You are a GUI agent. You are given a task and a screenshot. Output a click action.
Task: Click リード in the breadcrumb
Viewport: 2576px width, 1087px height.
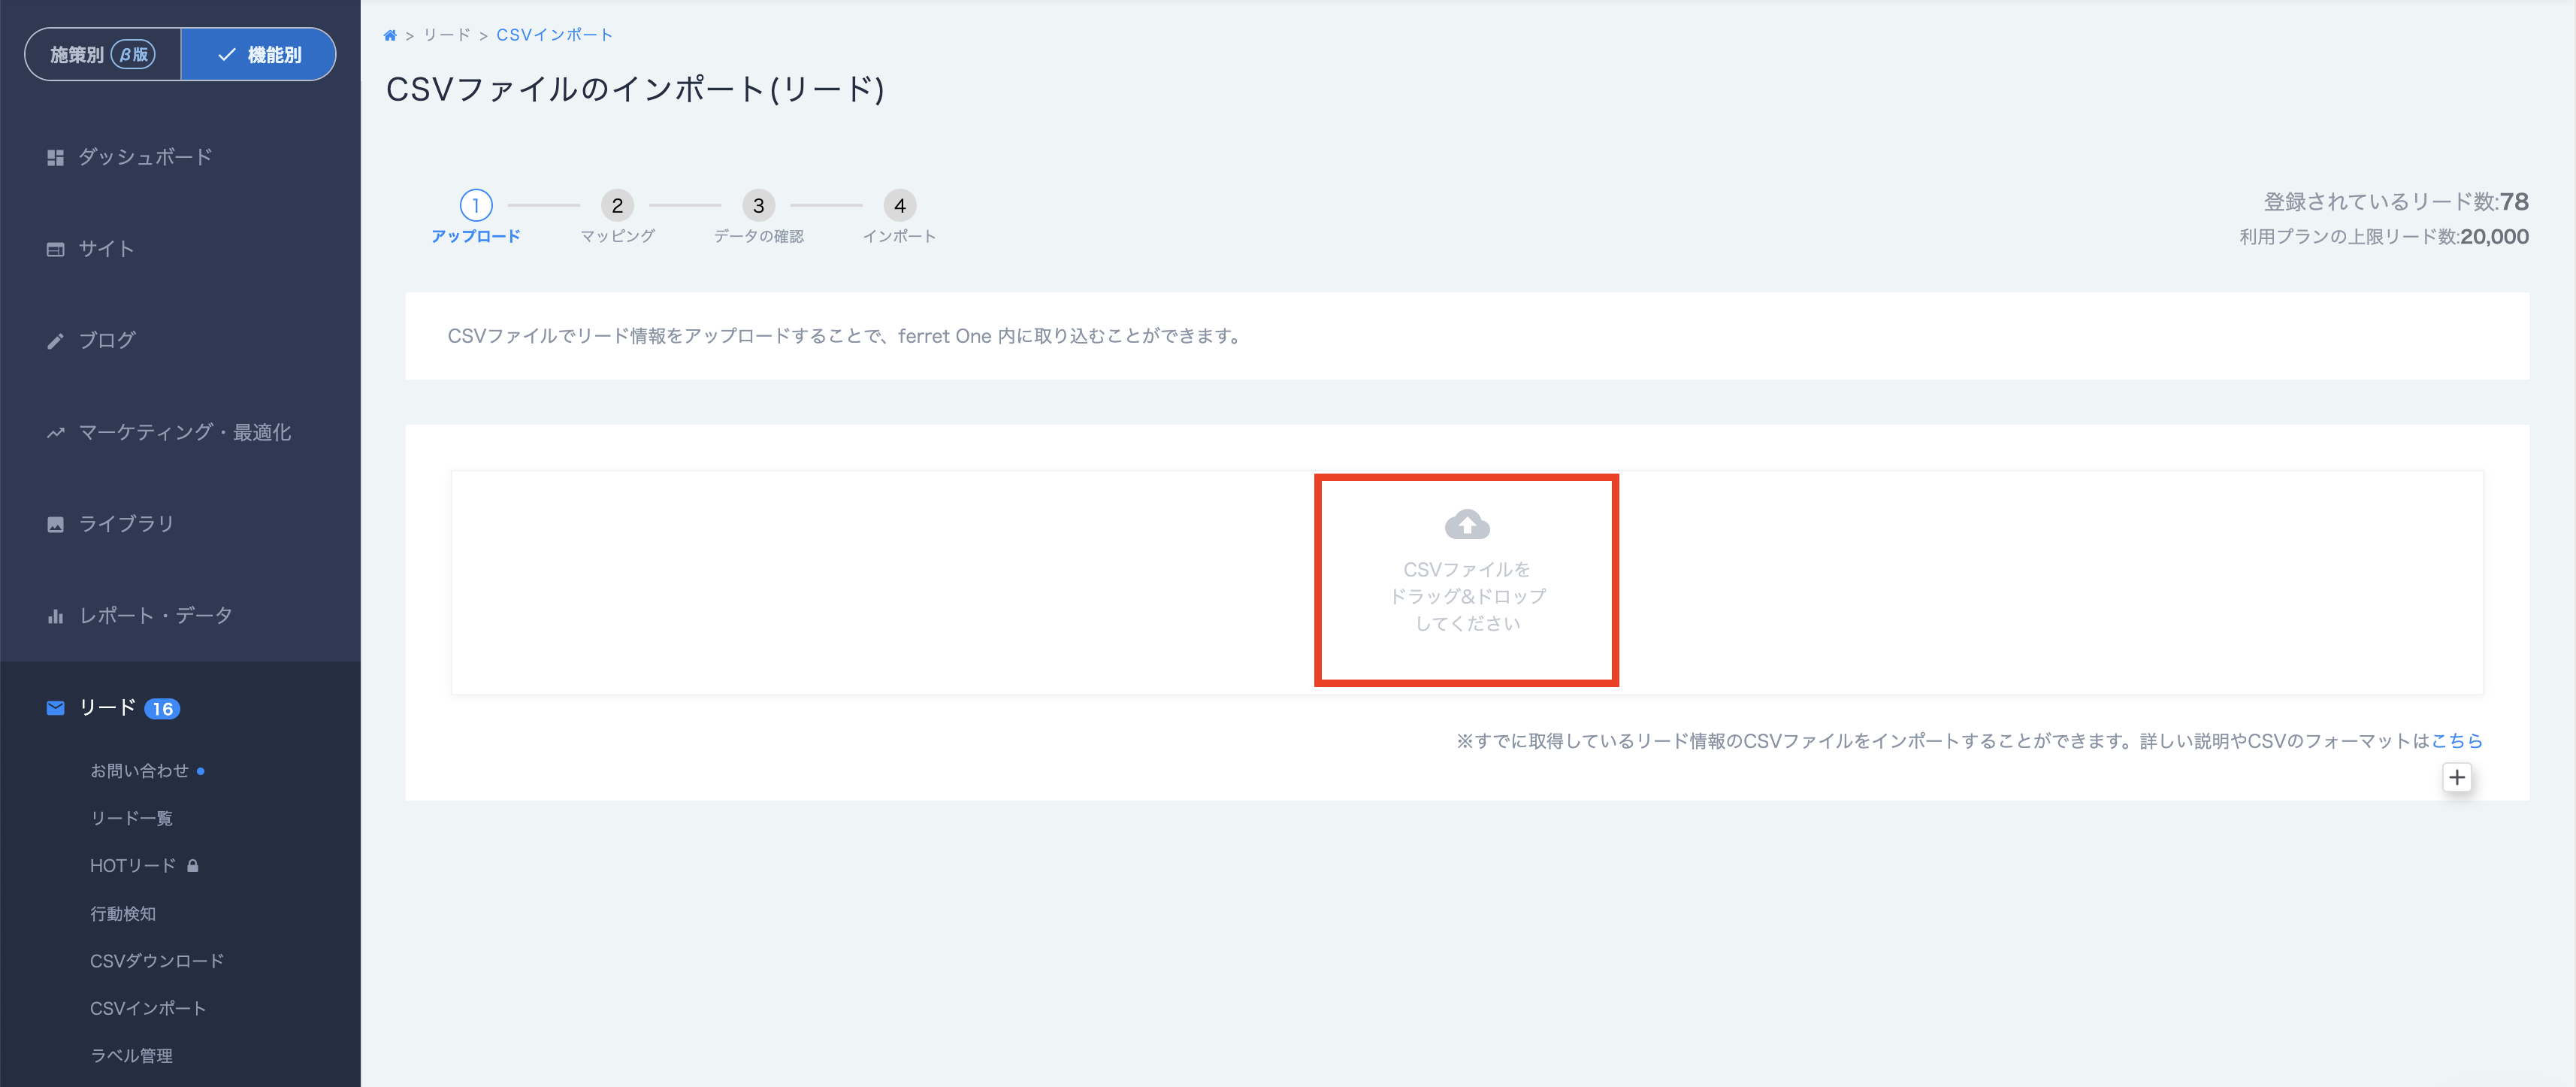point(446,35)
